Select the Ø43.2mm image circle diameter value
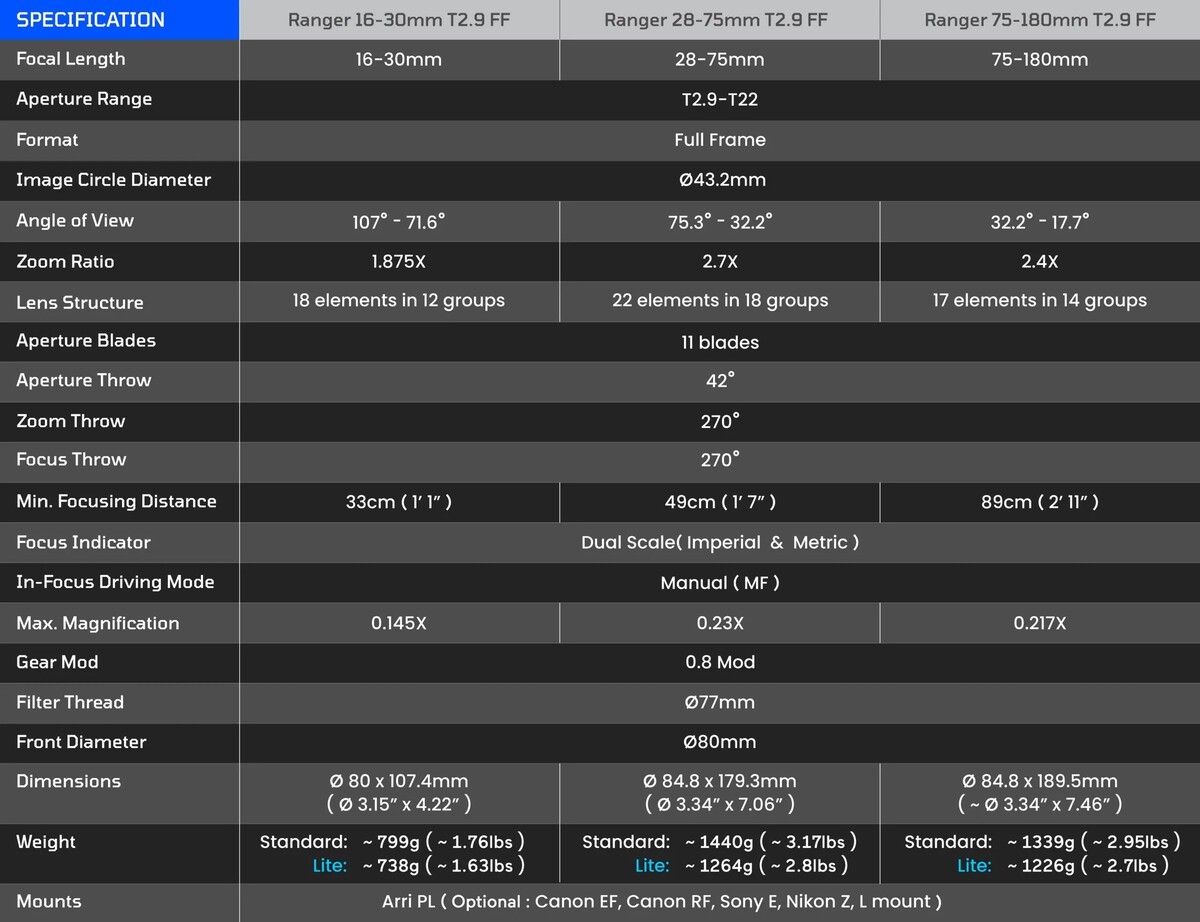Viewport: 1200px width, 922px height. tap(719, 180)
